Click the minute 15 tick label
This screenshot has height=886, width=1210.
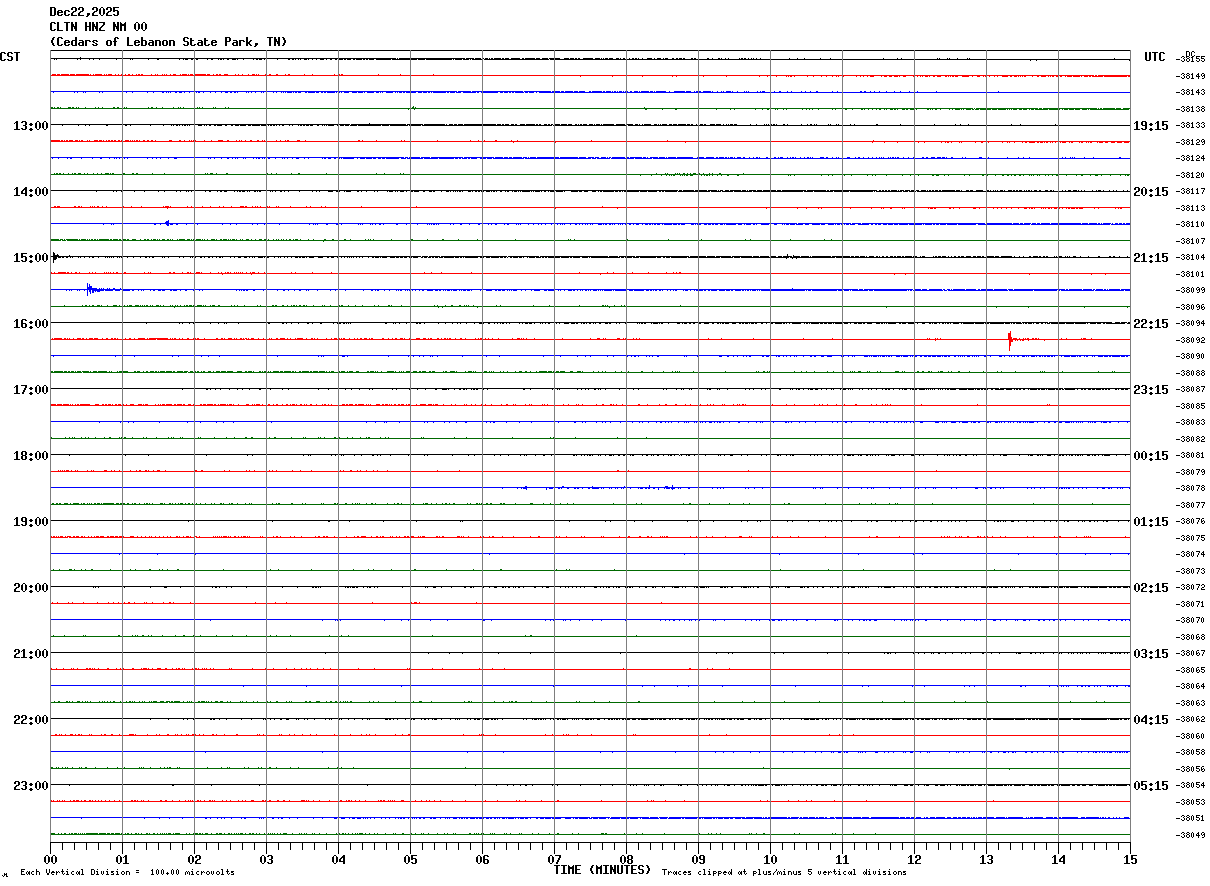[1130, 859]
